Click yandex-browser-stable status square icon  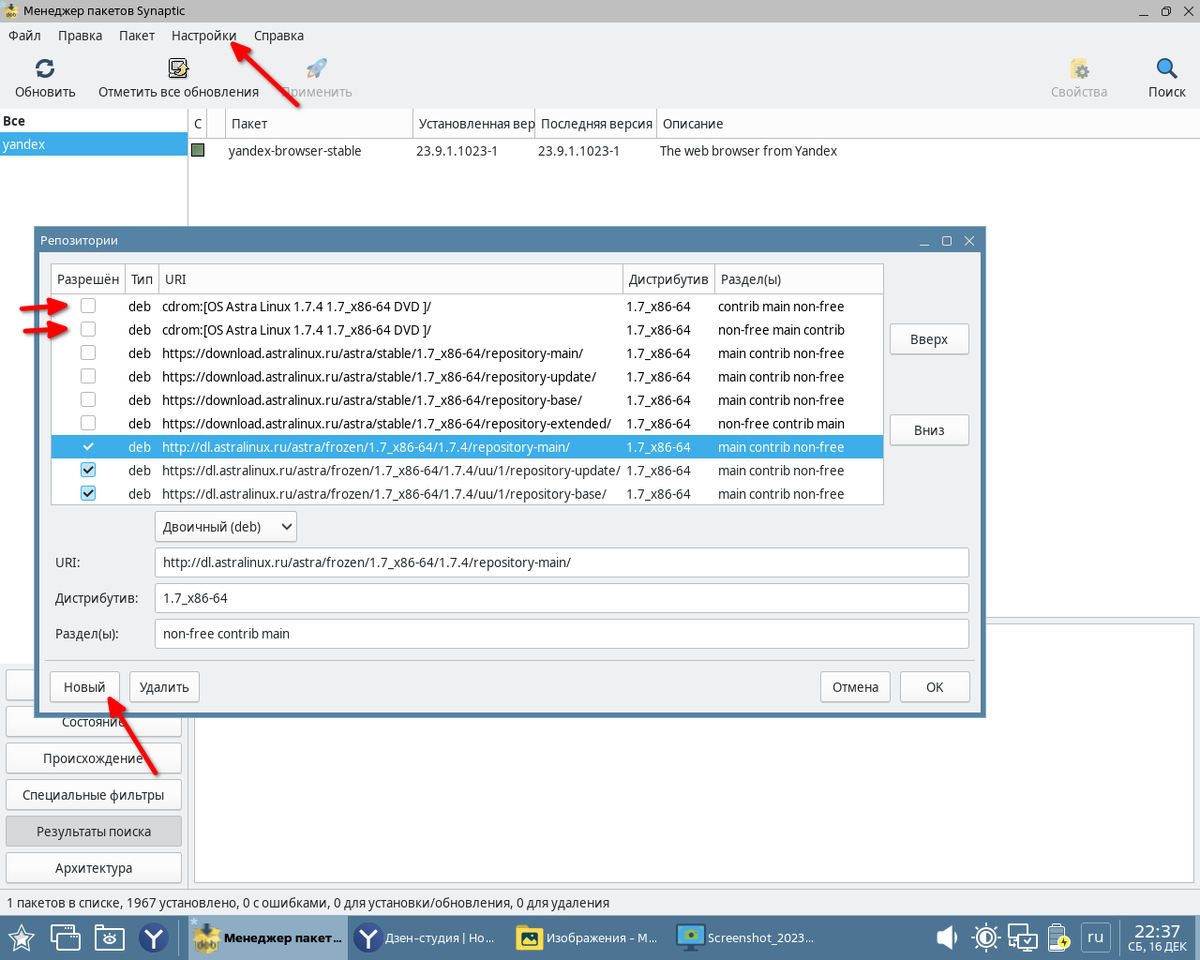coord(198,151)
